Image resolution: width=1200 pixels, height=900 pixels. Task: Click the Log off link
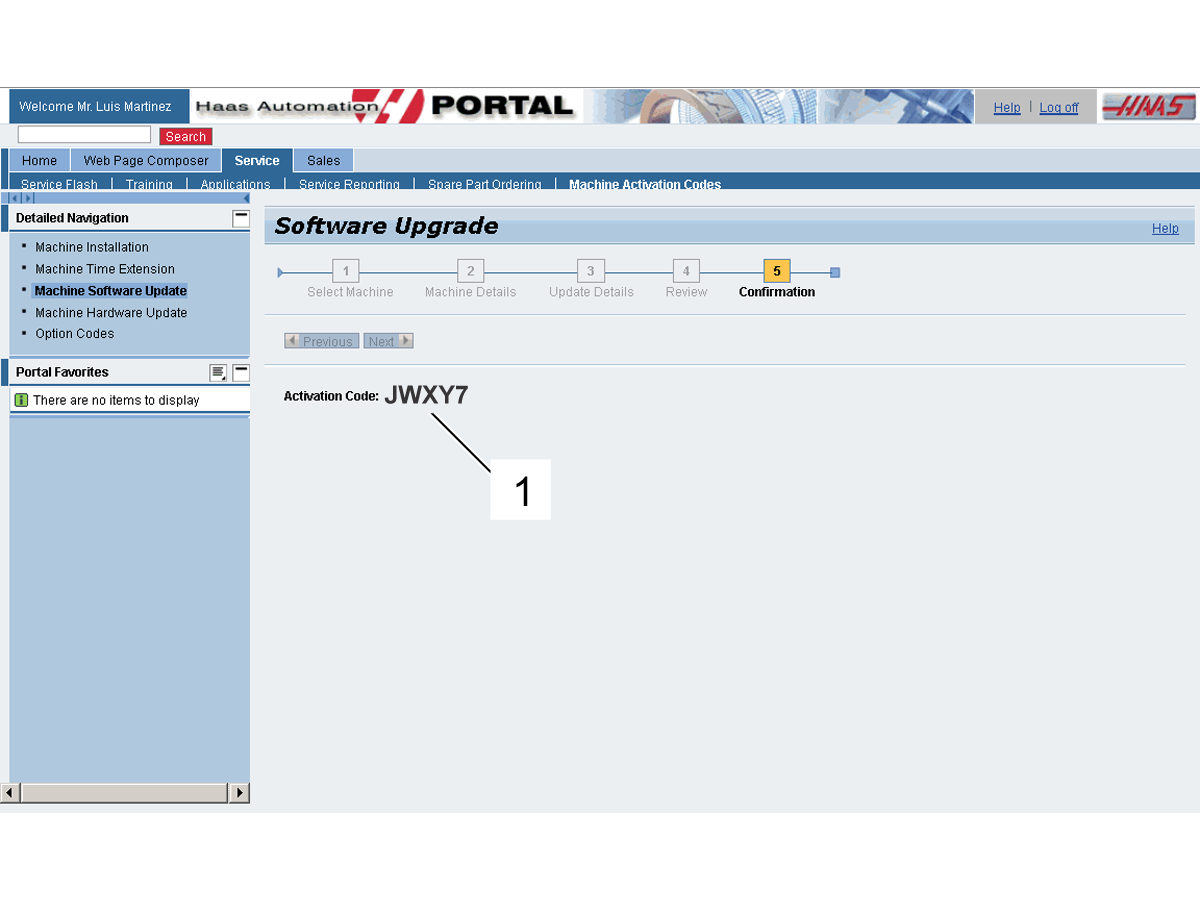(1059, 107)
